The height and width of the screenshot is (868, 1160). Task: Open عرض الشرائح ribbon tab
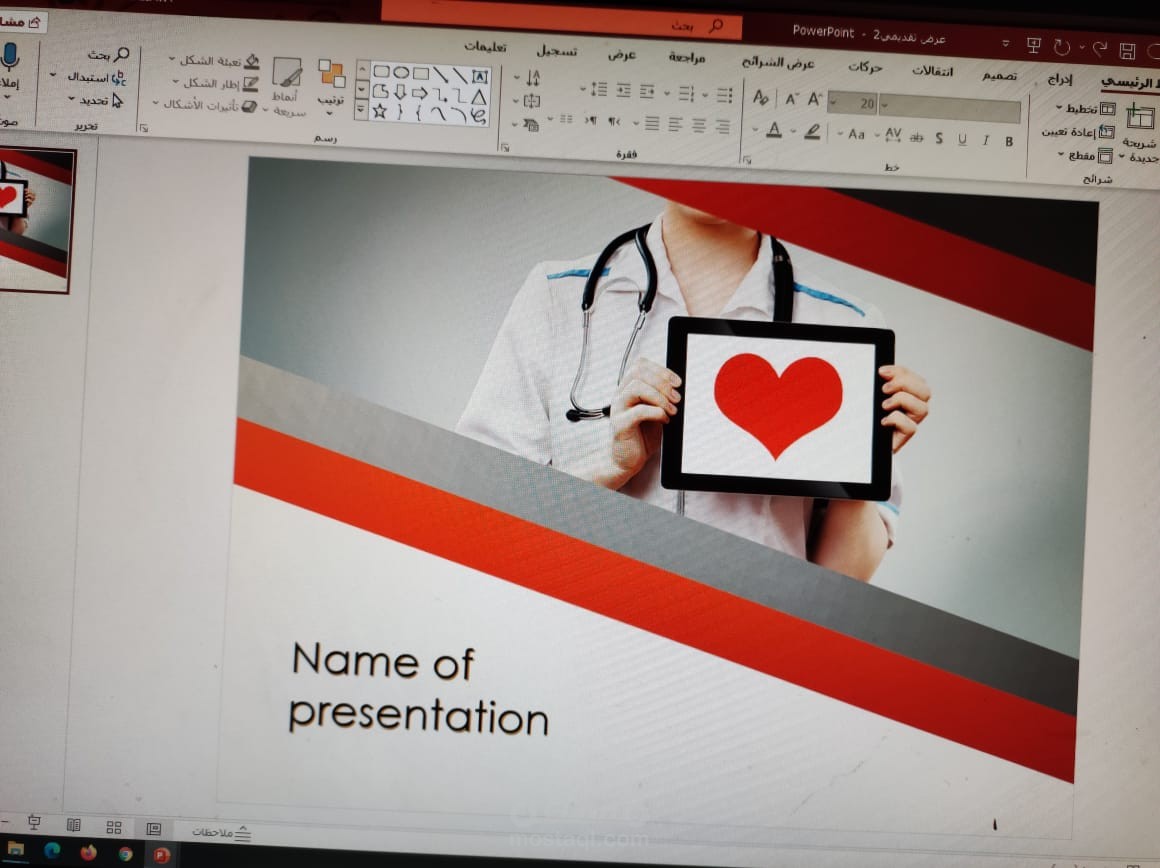[x=778, y=63]
